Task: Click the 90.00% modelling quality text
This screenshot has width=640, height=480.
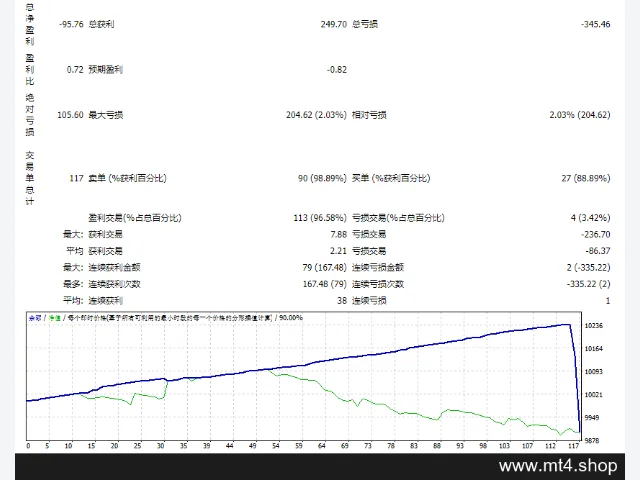Action: point(291,318)
